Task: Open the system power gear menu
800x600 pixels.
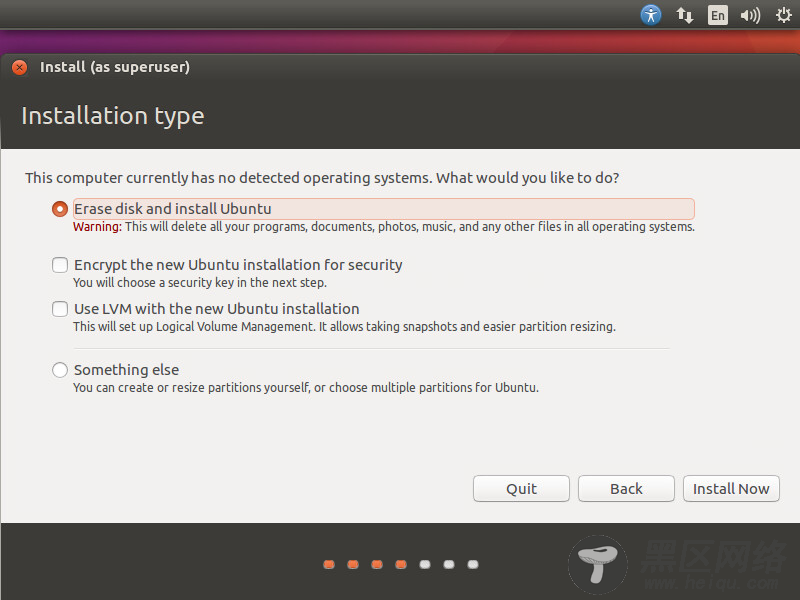Action: [x=784, y=15]
